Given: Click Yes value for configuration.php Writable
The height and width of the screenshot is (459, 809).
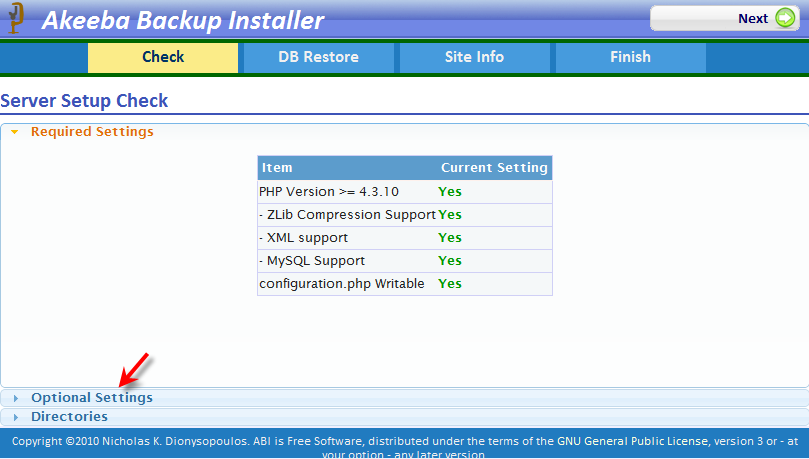Looking at the screenshot, I should pyautogui.click(x=450, y=284).
